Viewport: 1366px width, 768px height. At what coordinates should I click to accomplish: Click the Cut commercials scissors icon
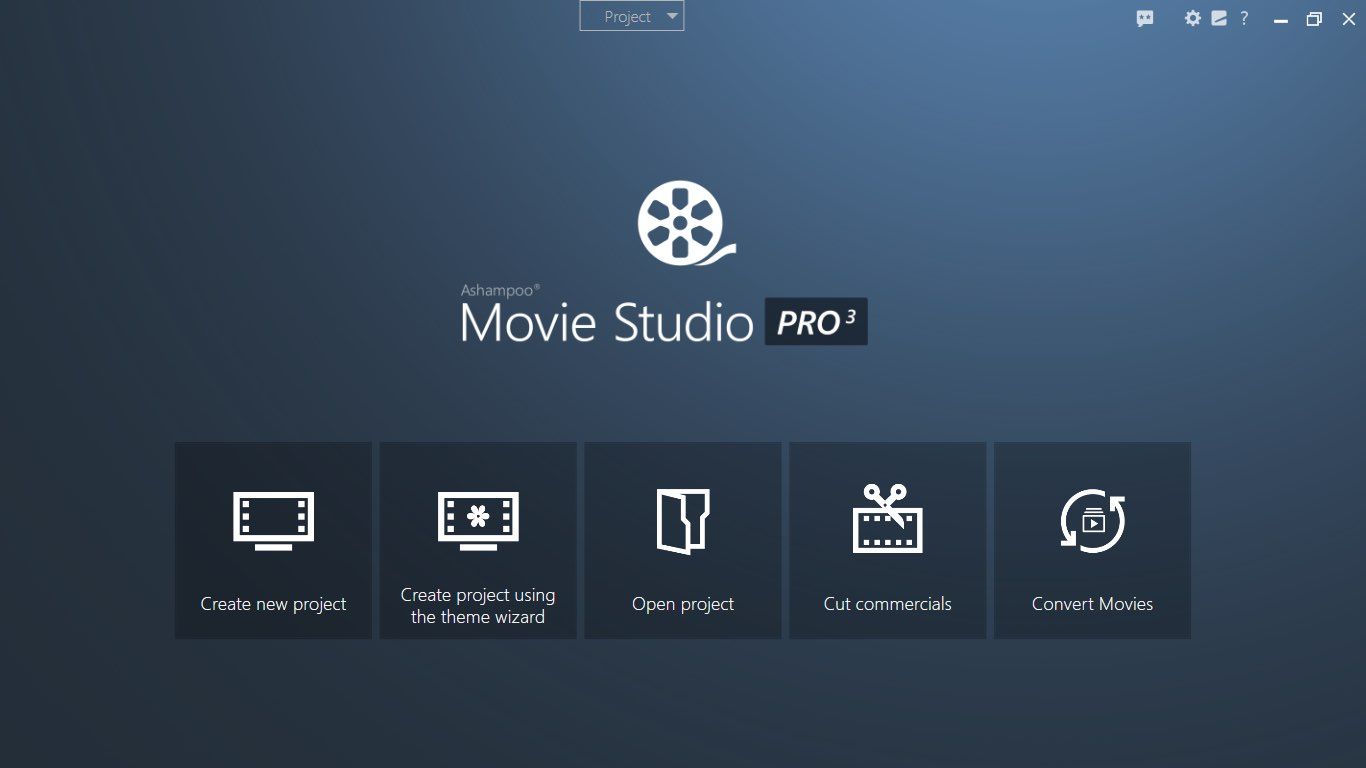click(x=887, y=519)
